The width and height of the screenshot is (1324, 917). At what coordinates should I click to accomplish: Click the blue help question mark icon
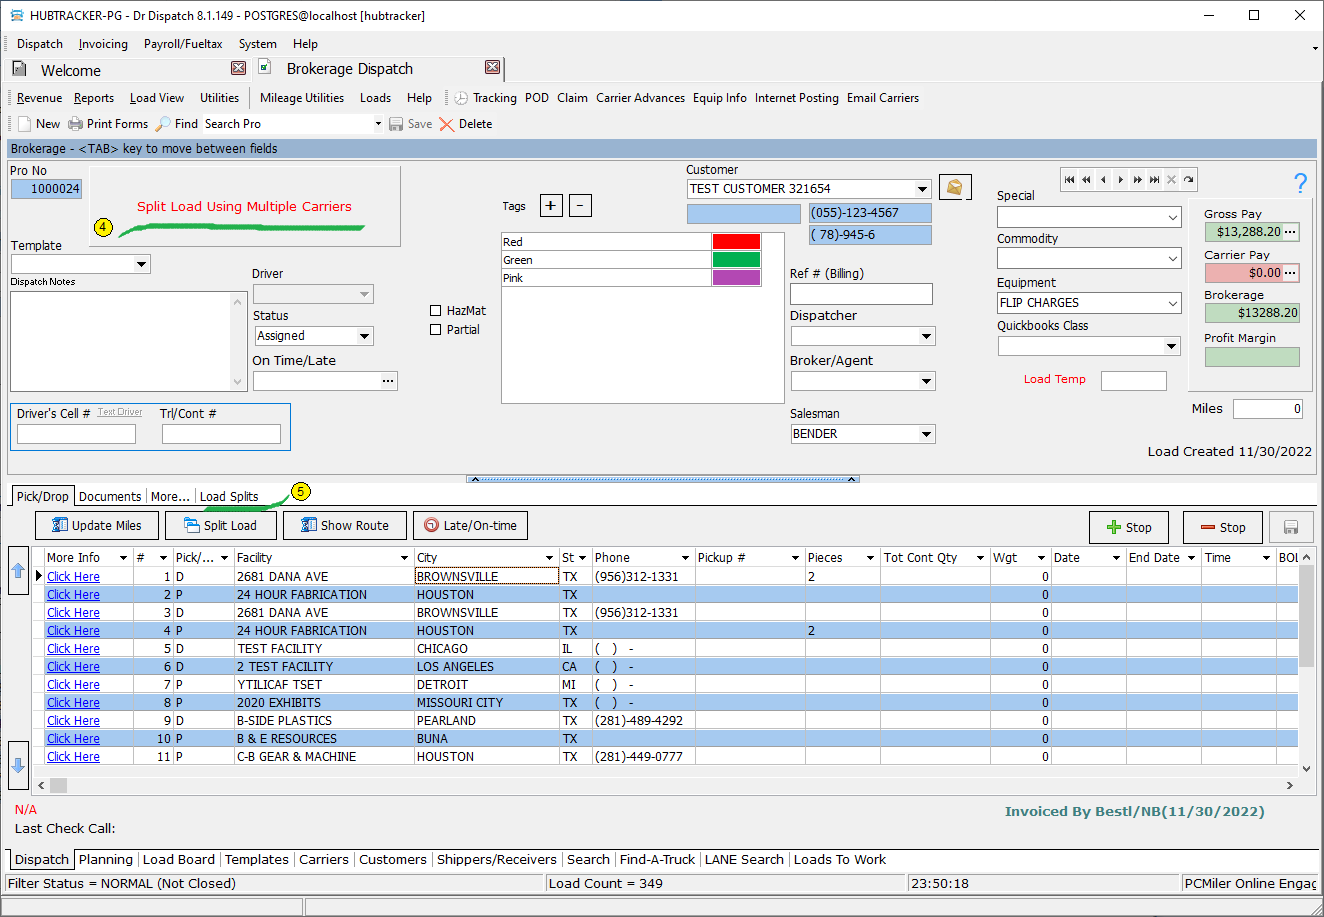tap(1300, 183)
